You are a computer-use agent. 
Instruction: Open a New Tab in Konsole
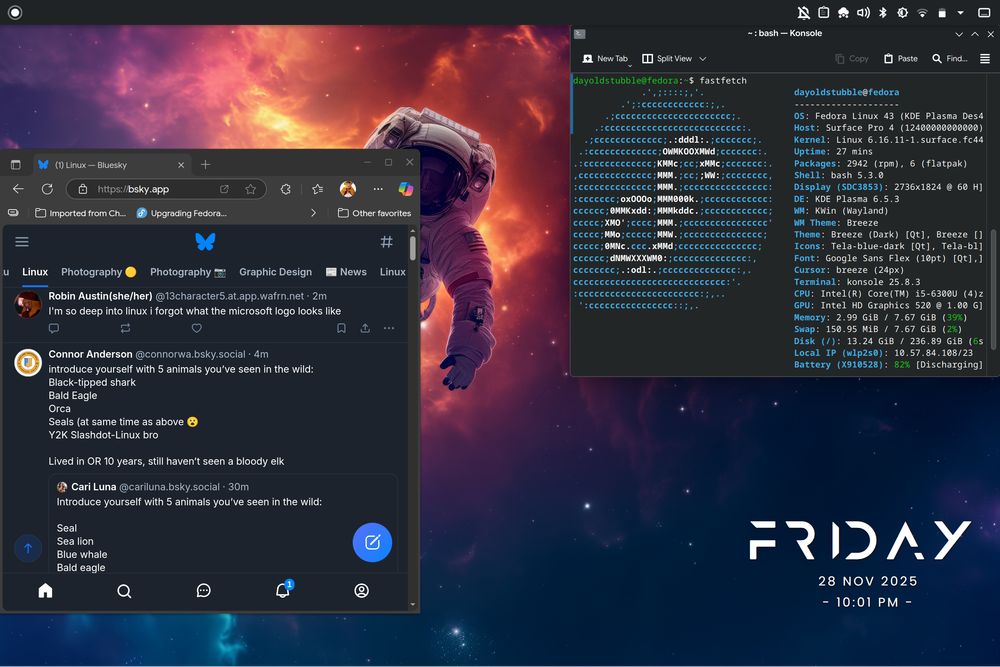605,59
